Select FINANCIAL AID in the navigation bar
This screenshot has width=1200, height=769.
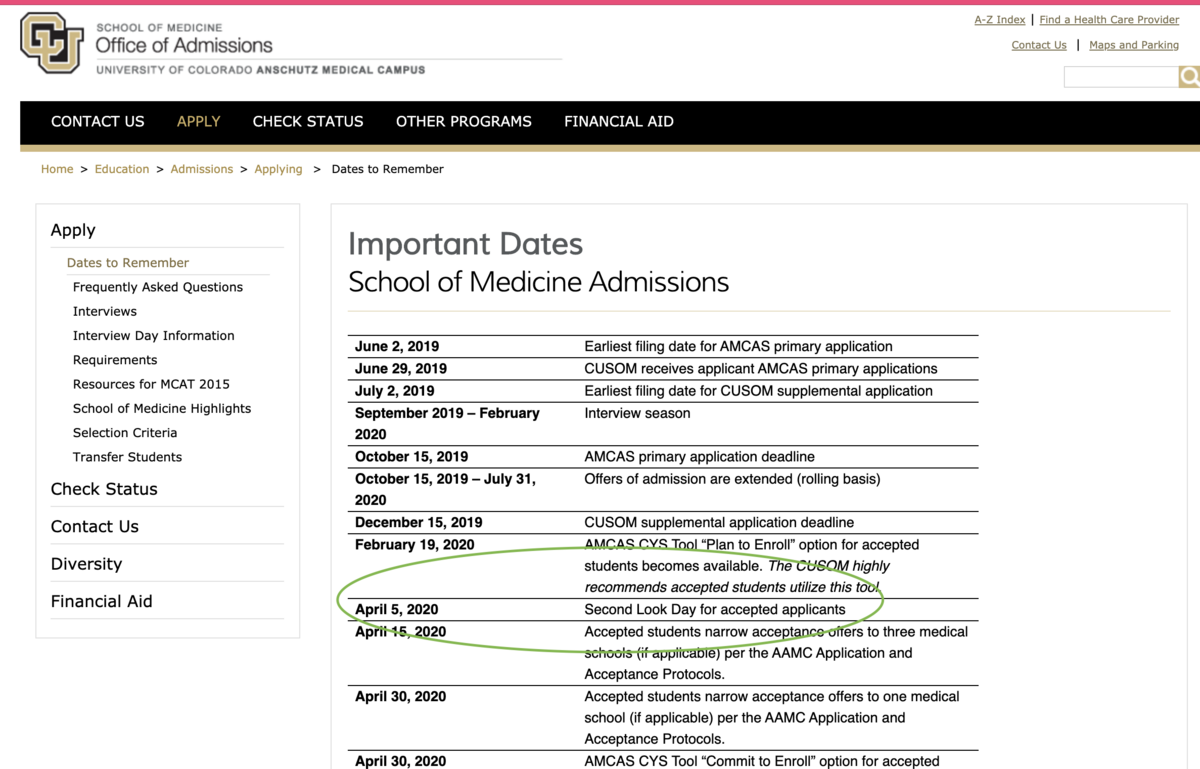point(618,122)
